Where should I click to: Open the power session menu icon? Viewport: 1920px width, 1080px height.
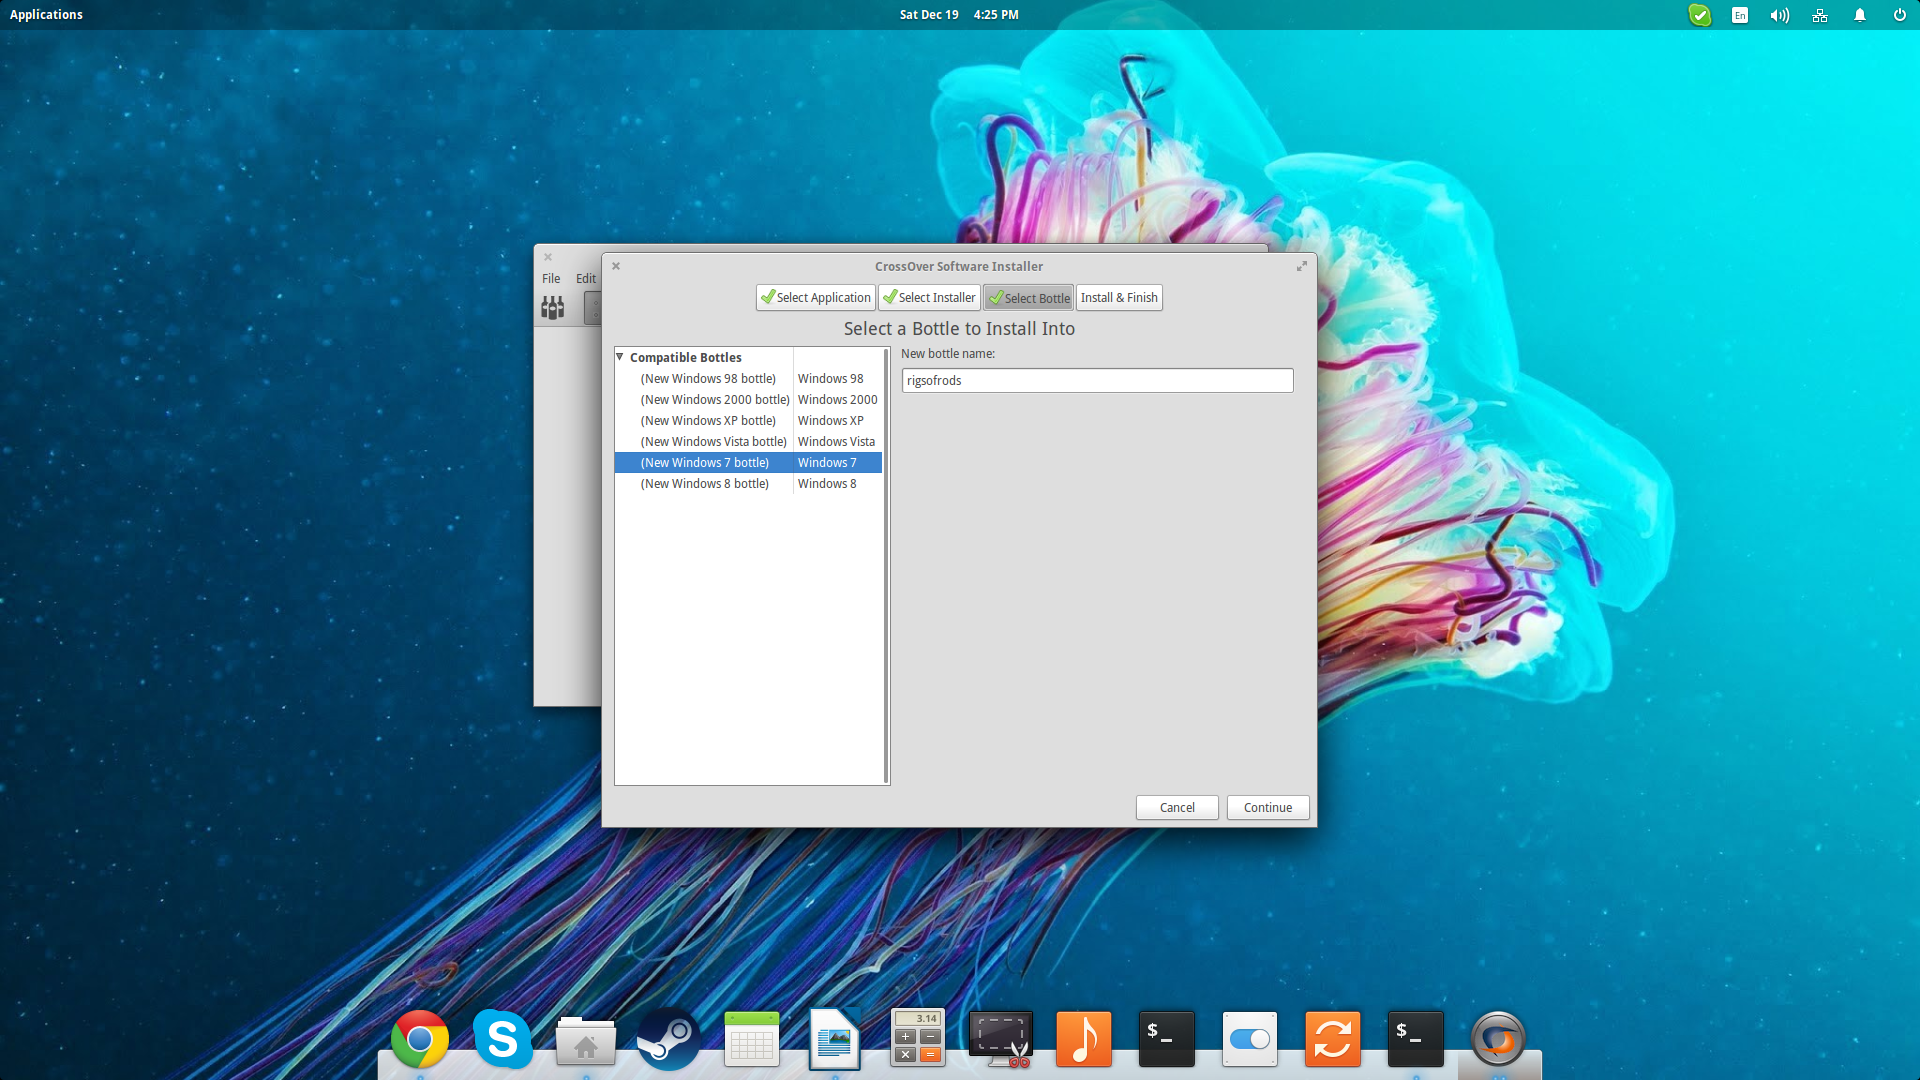(1900, 15)
